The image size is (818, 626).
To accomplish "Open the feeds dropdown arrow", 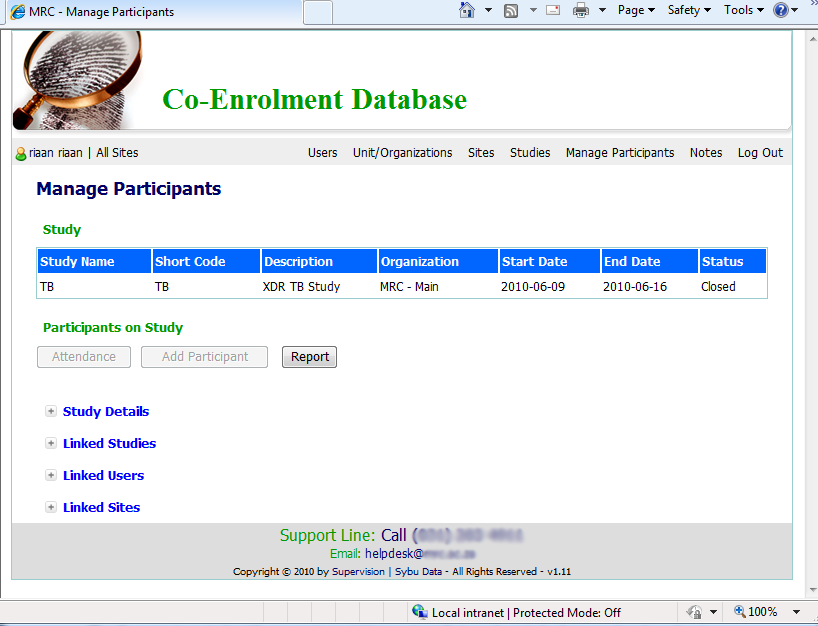I will point(533,10).
